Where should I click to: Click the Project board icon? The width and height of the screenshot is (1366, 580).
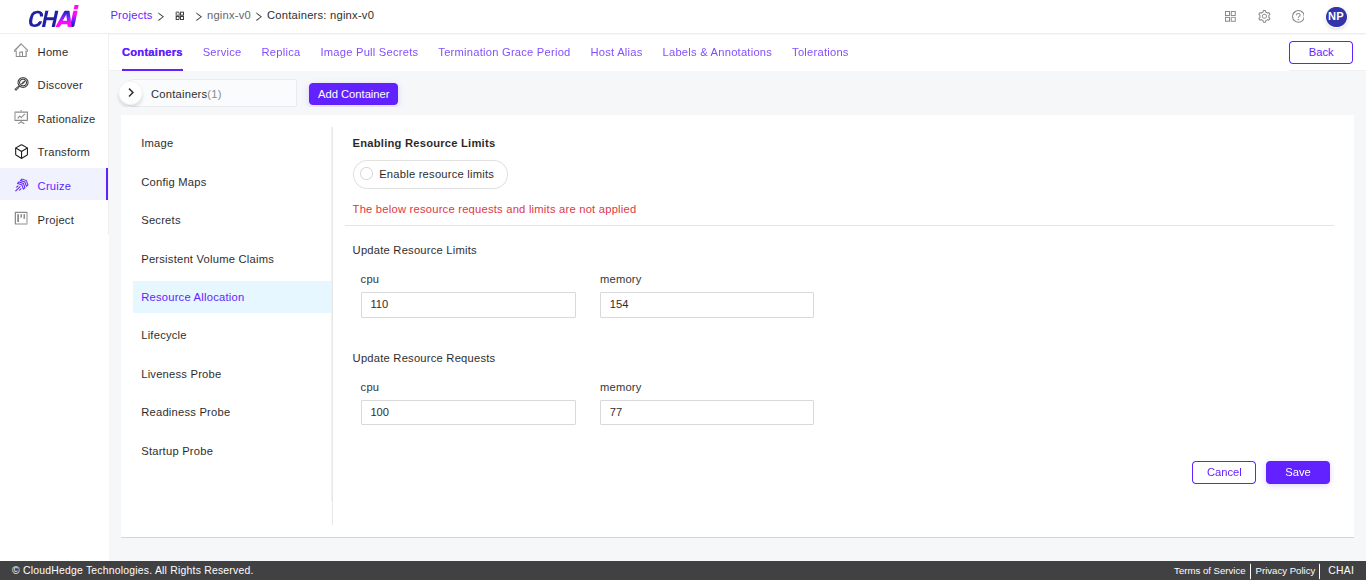pyautogui.click(x=21, y=219)
